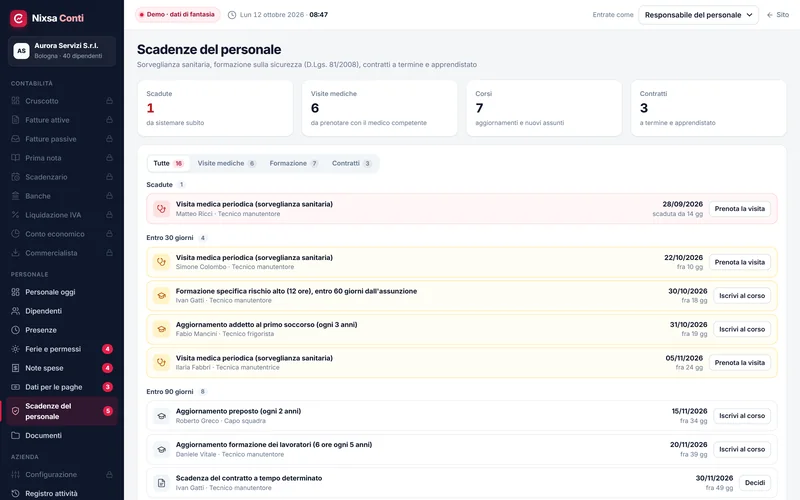The height and width of the screenshot is (500, 800).
Task: Click Decidi for the fixed-term contract
Action: point(755,483)
